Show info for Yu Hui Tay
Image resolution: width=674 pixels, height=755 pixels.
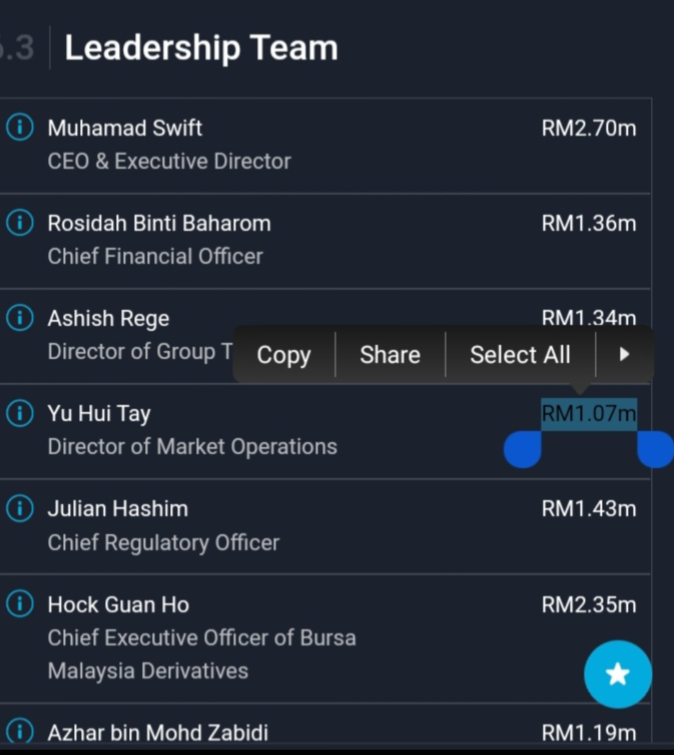click(x=19, y=414)
